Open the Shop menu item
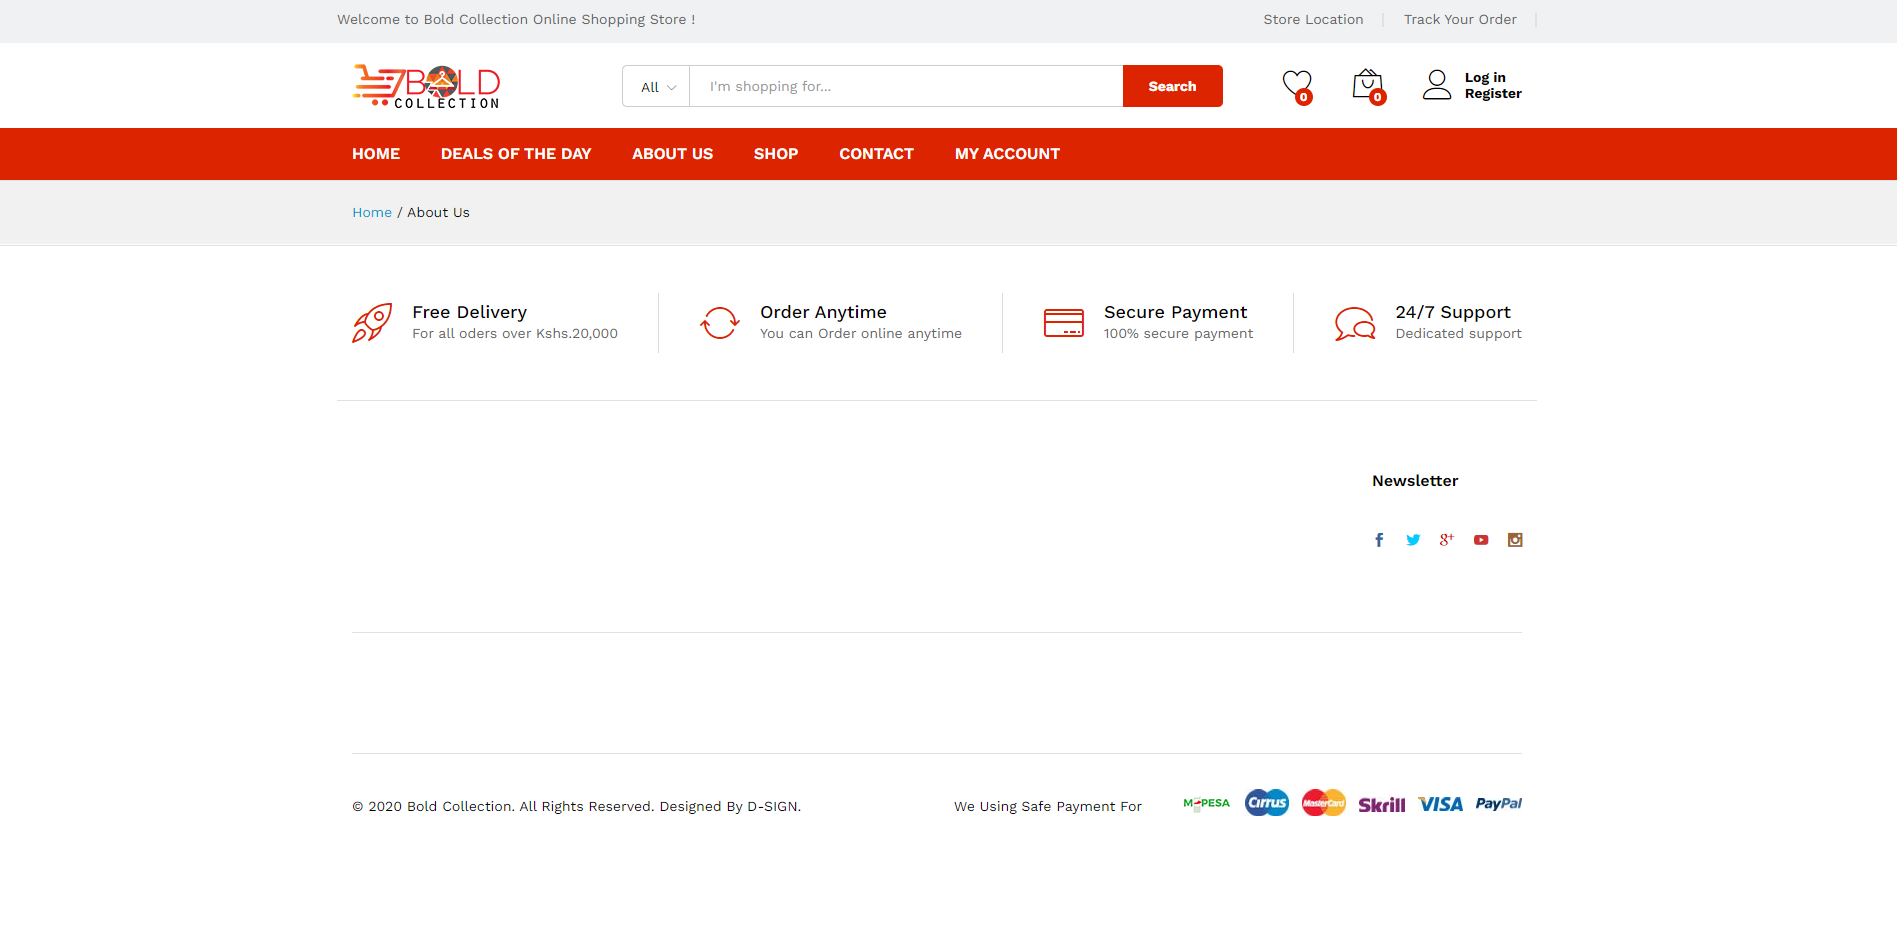This screenshot has width=1897, height=934. tap(776, 154)
